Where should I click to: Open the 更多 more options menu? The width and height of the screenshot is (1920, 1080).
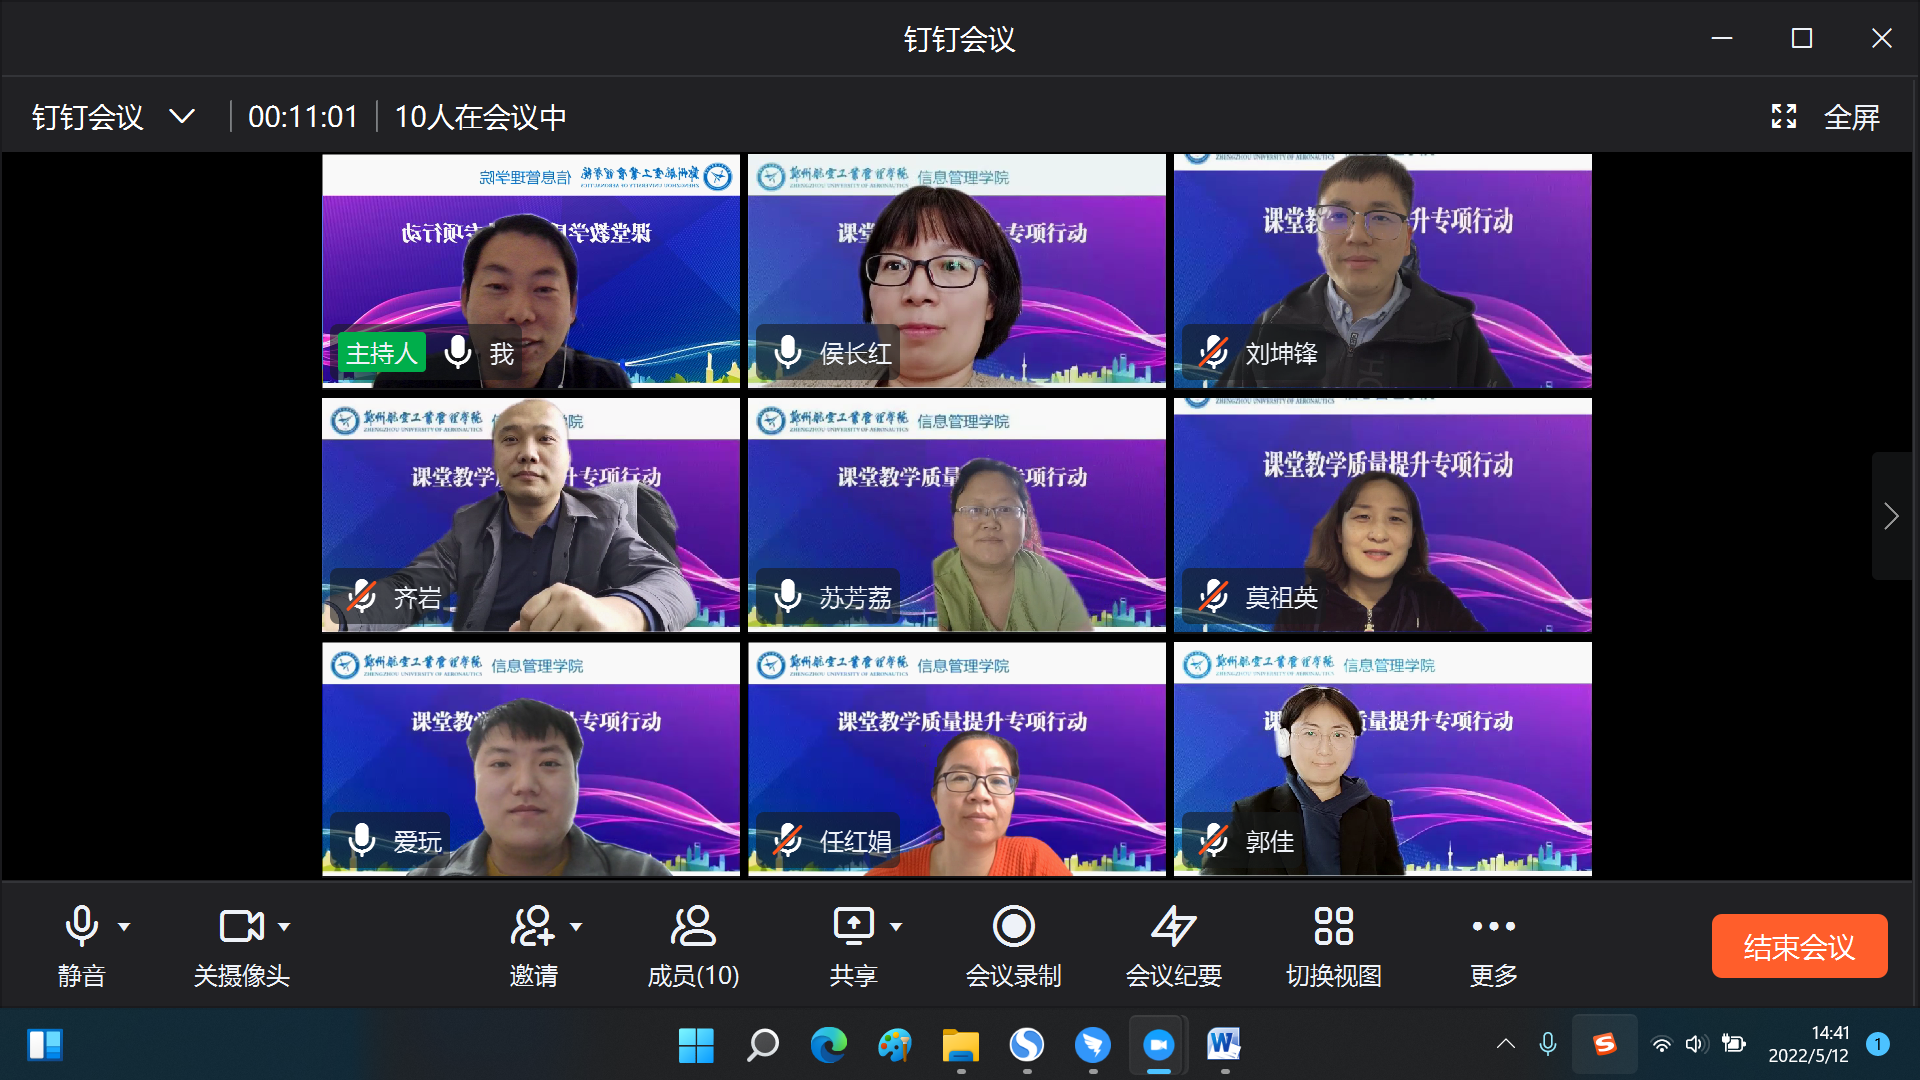1493,926
